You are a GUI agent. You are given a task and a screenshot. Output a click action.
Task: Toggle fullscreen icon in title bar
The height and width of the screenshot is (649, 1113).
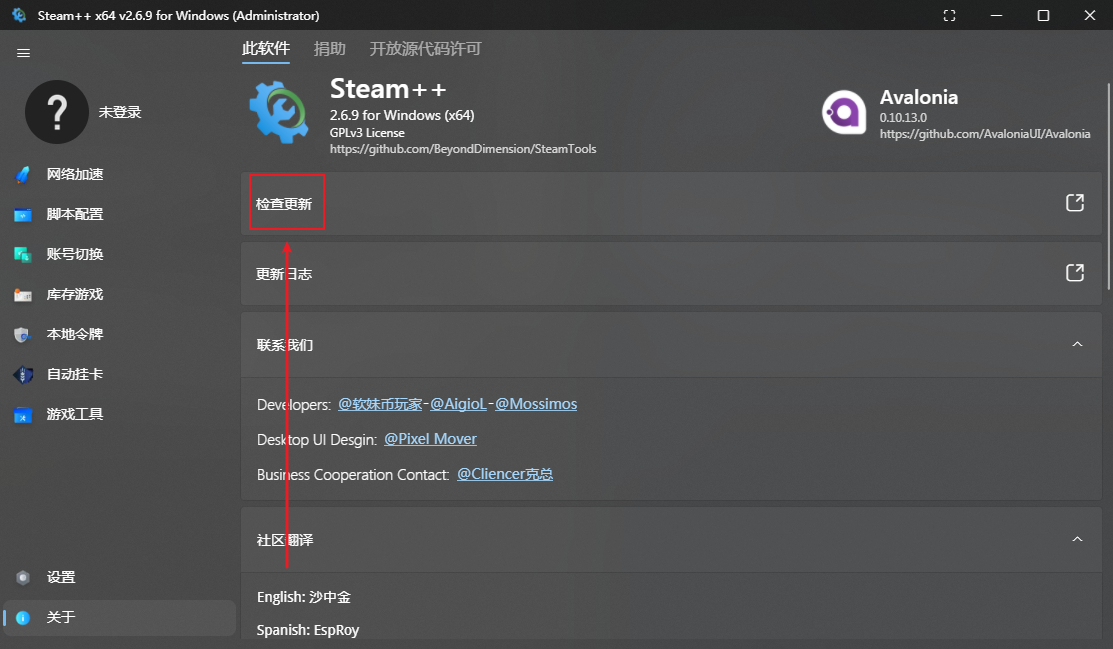[949, 16]
